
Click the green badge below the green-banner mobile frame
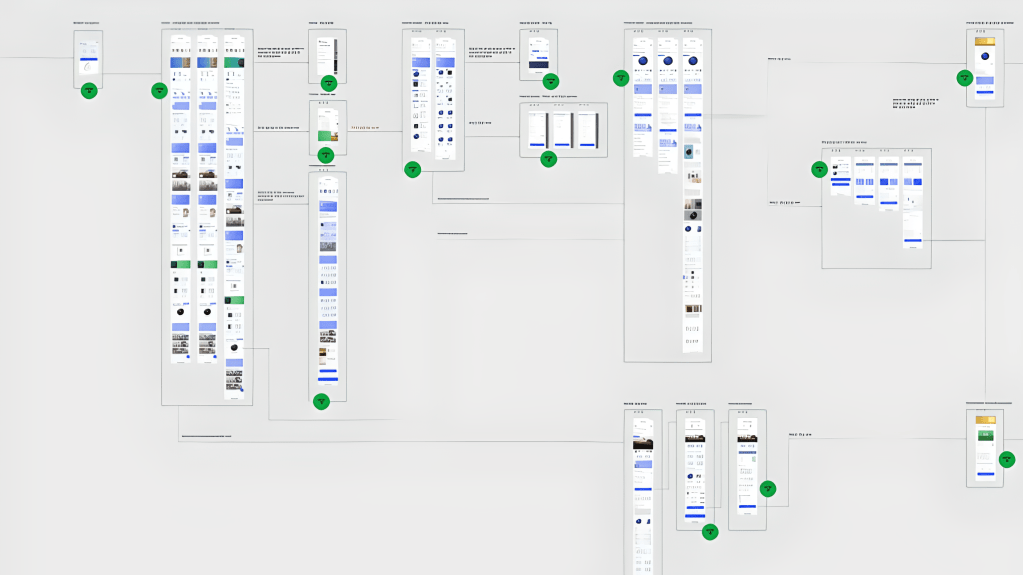pyautogui.click(x=325, y=155)
